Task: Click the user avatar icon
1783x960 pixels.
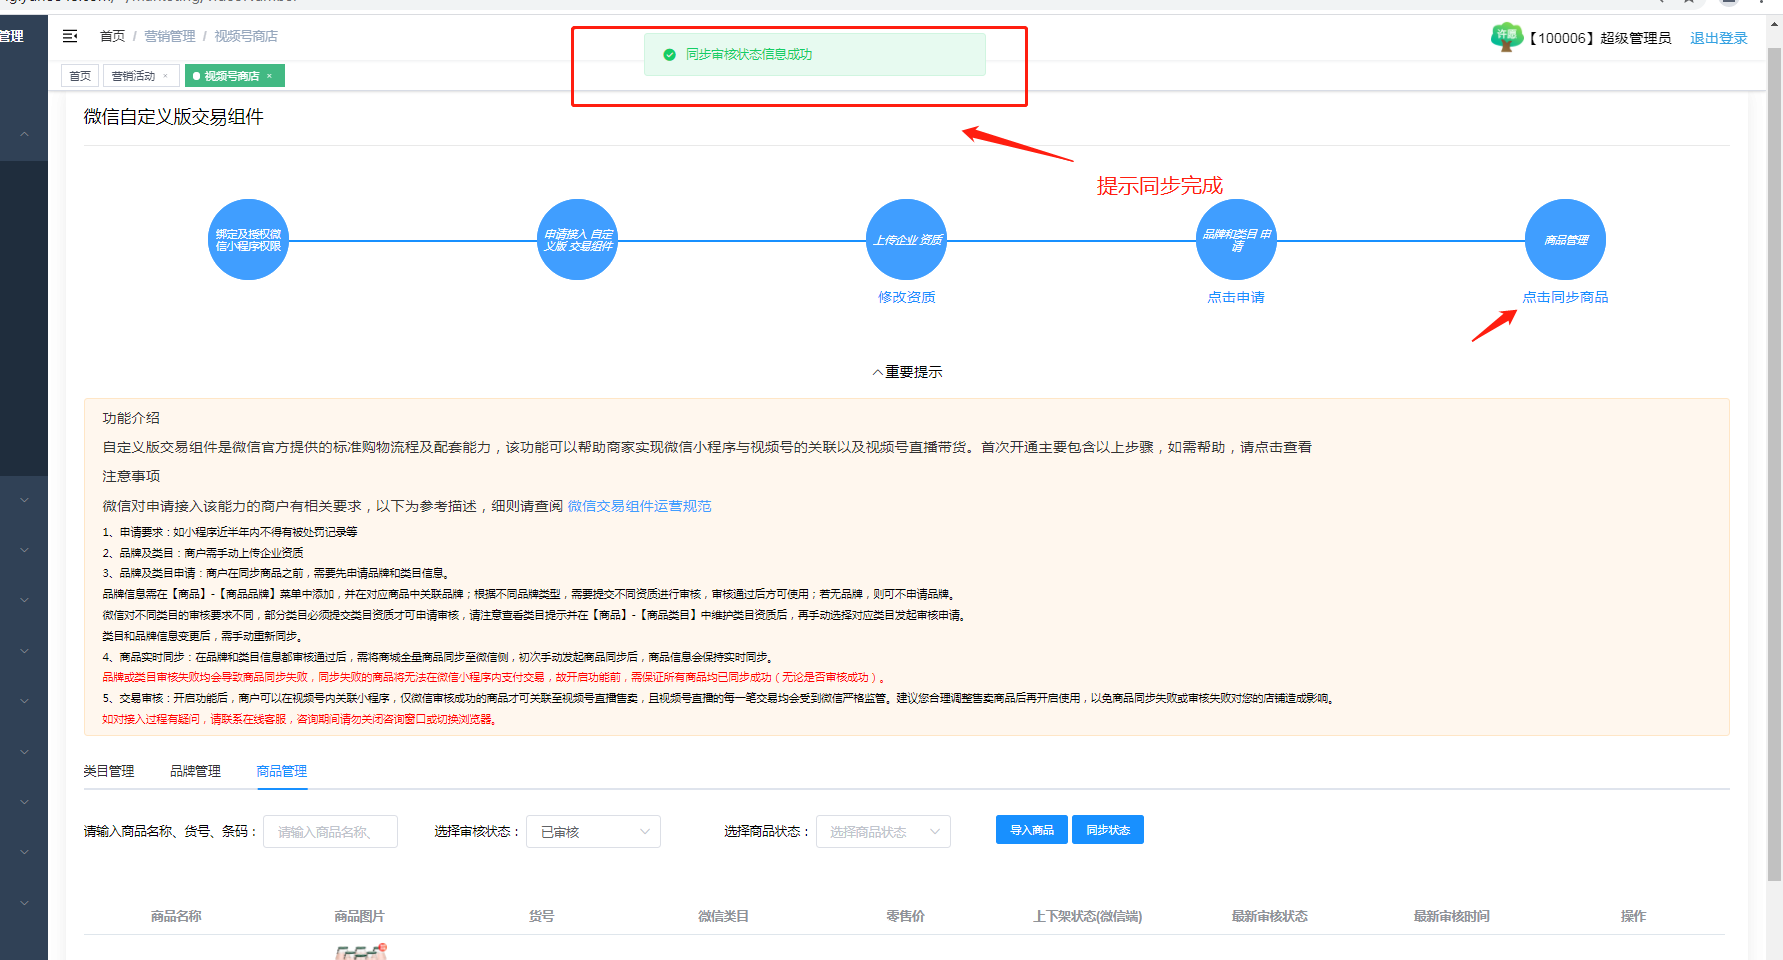Action: coord(1506,37)
